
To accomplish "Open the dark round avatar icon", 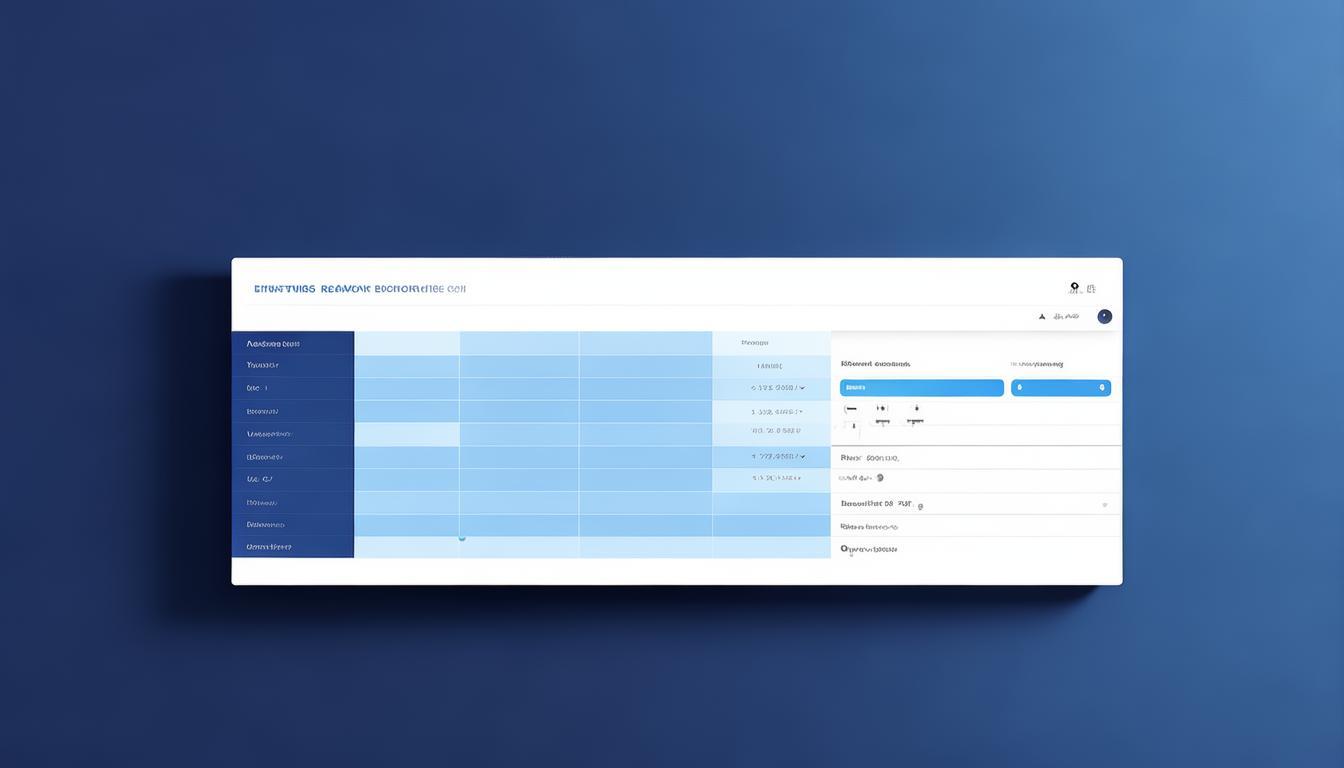I will (x=1104, y=316).
